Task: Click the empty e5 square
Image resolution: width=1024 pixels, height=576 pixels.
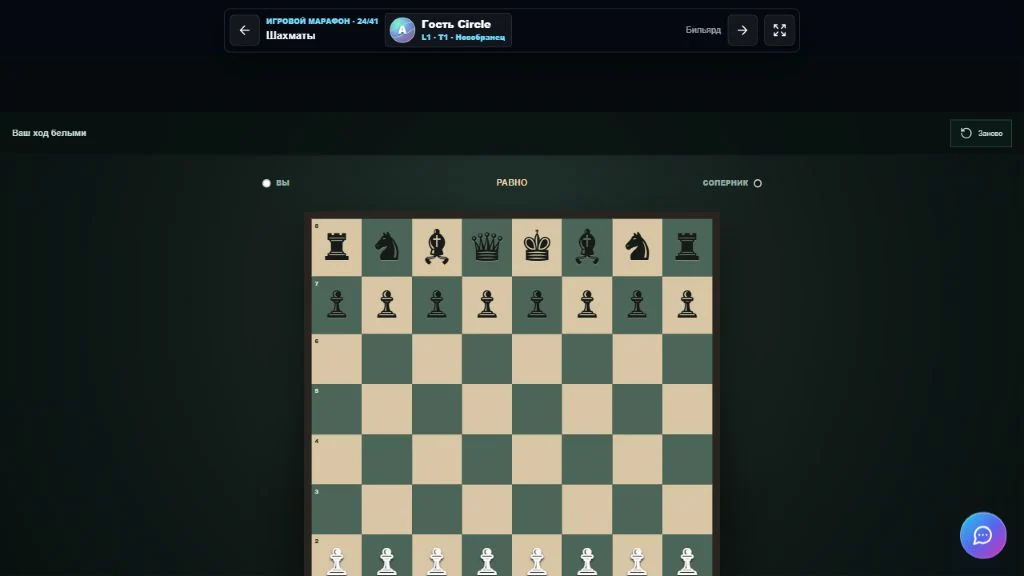Action: click(537, 409)
